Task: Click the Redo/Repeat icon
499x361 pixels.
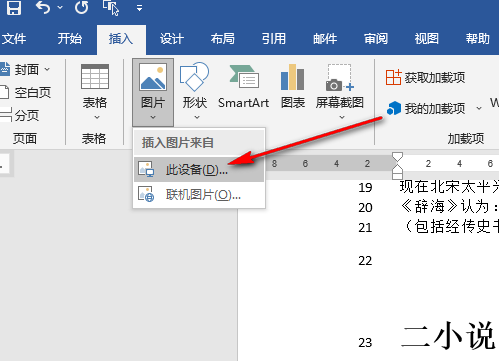Action: 81,7
